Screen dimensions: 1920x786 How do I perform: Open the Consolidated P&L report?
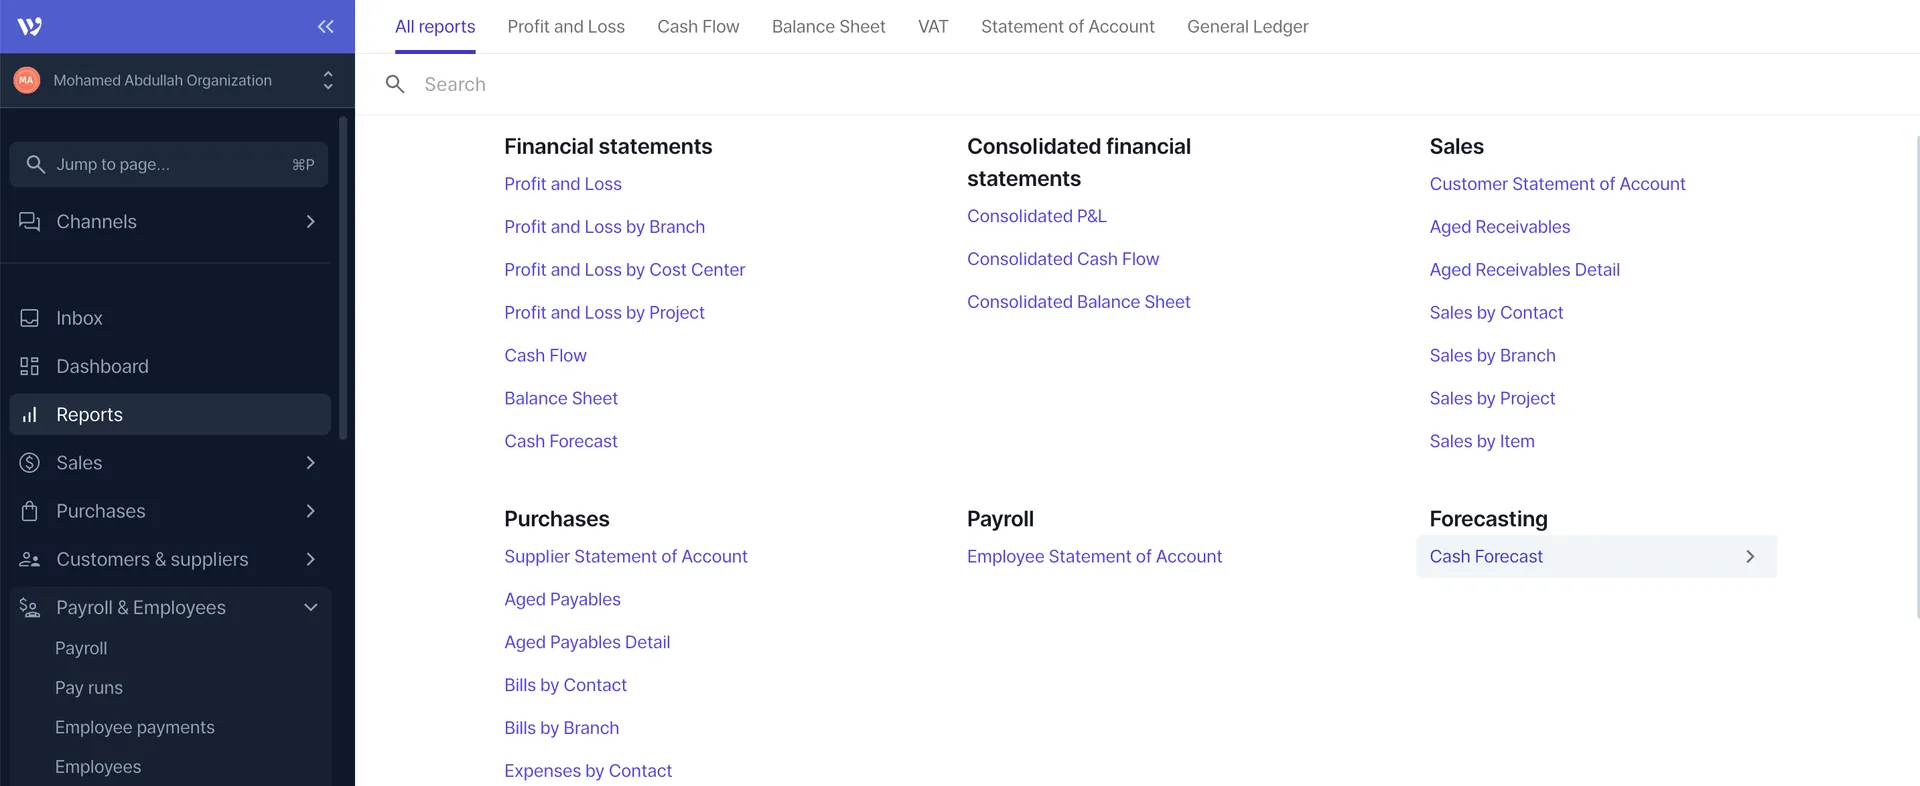pyautogui.click(x=1036, y=216)
